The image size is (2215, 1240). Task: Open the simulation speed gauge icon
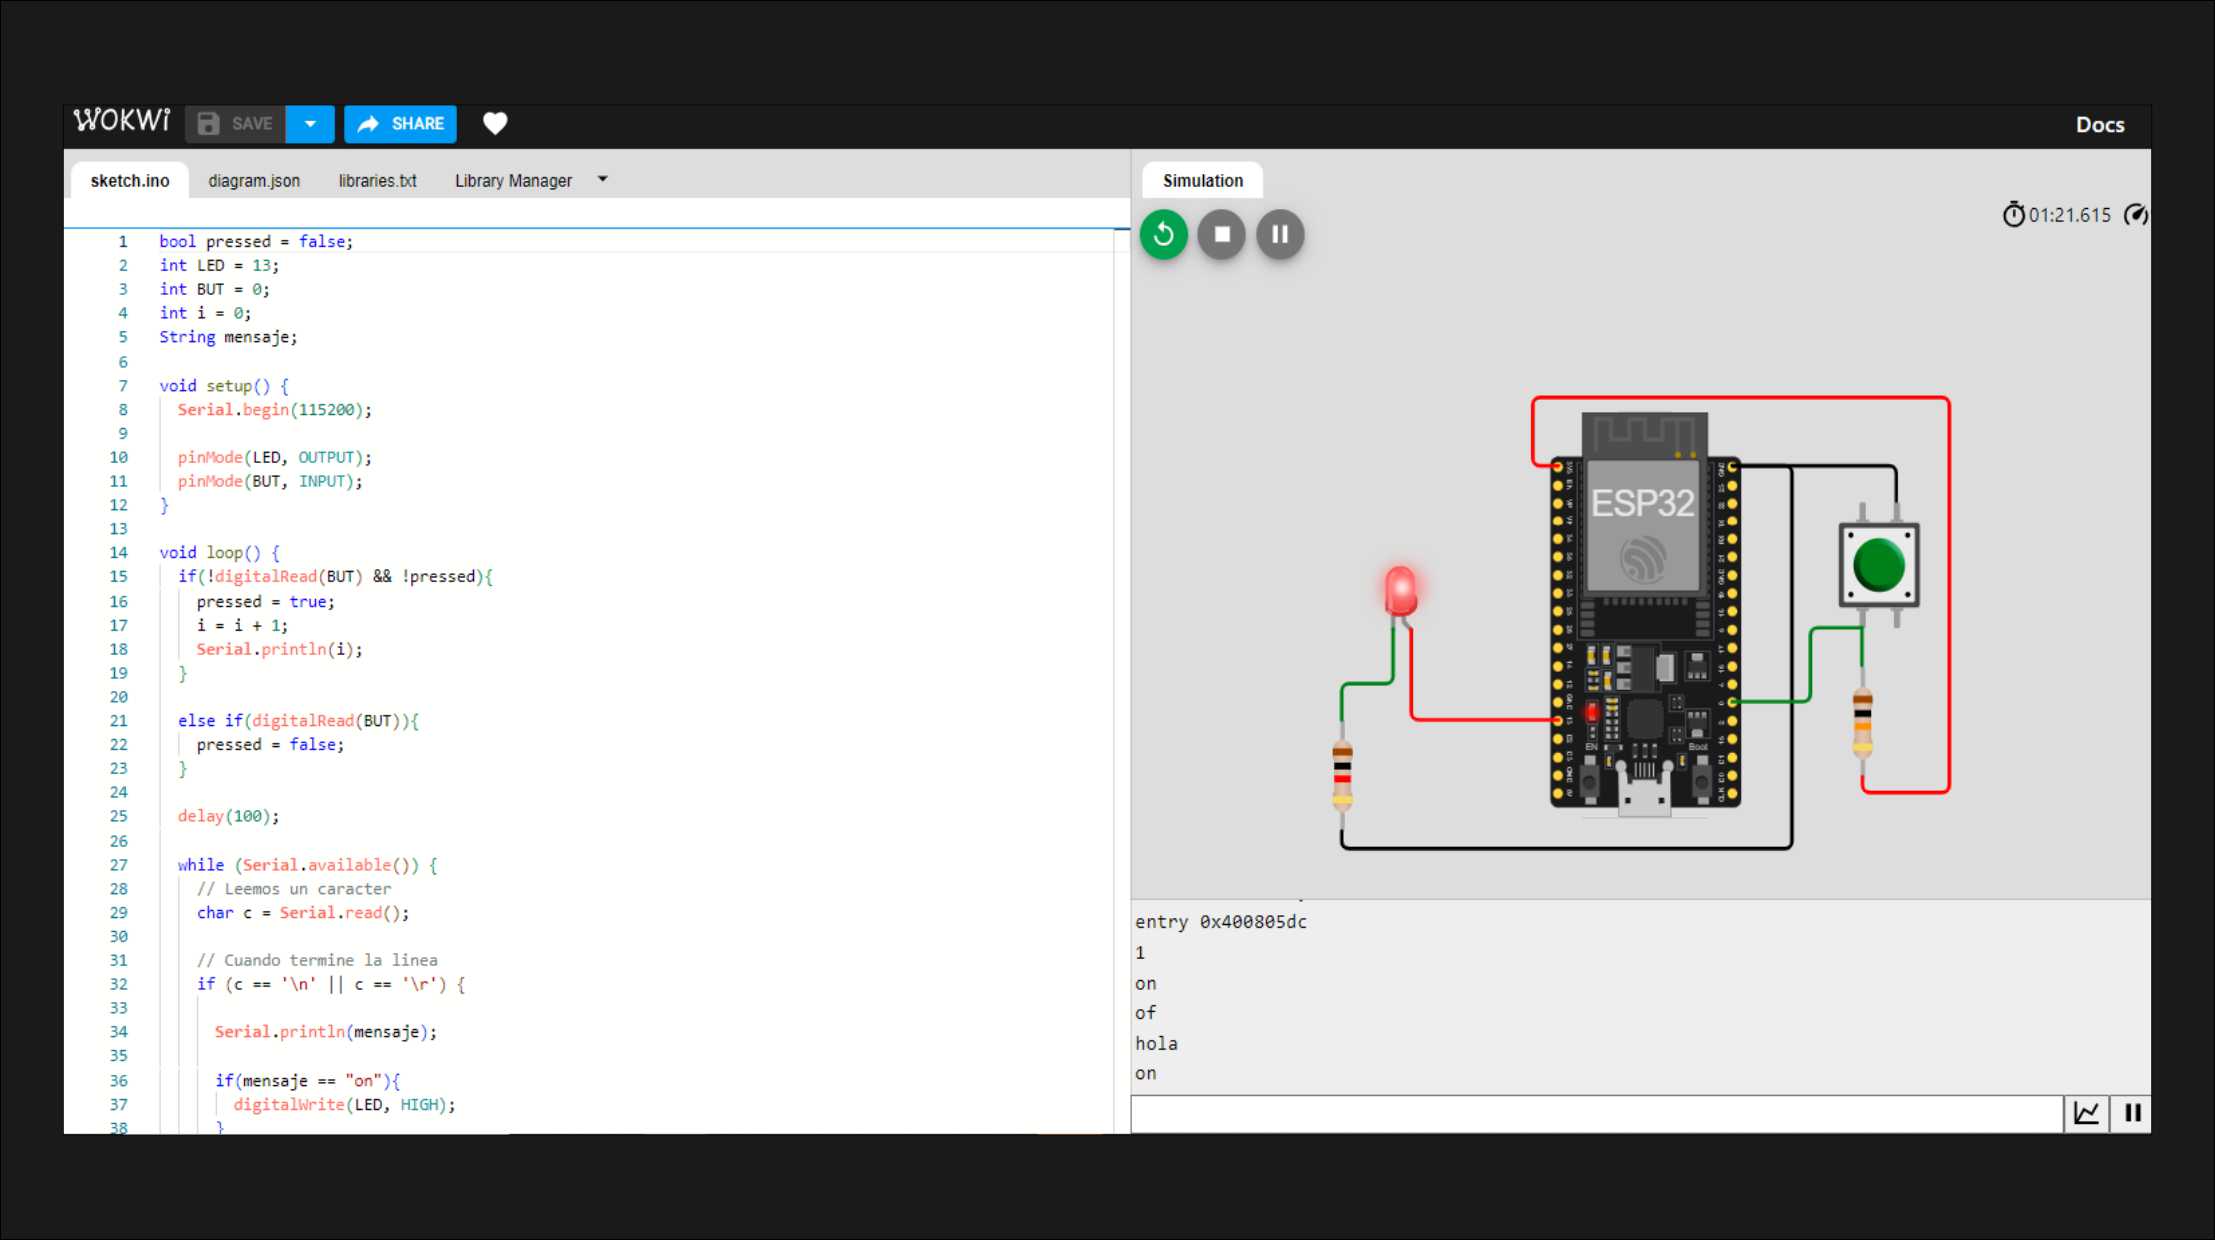click(2135, 215)
